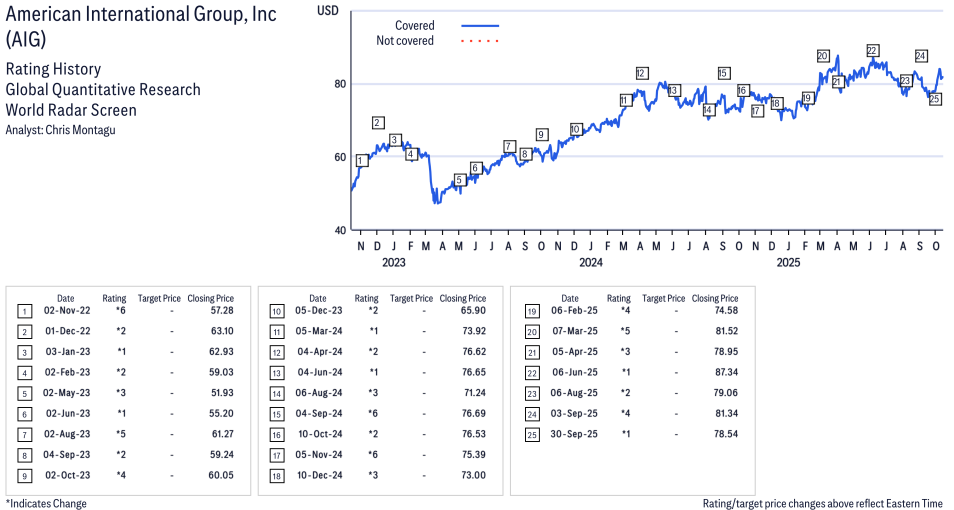Click chart marker 25 at the chart's end

point(935,99)
